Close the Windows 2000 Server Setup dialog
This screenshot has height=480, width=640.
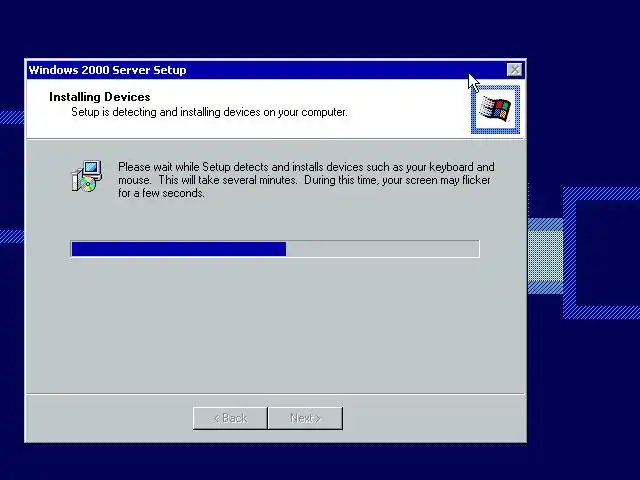pyautogui.click(x=514, y=70)
